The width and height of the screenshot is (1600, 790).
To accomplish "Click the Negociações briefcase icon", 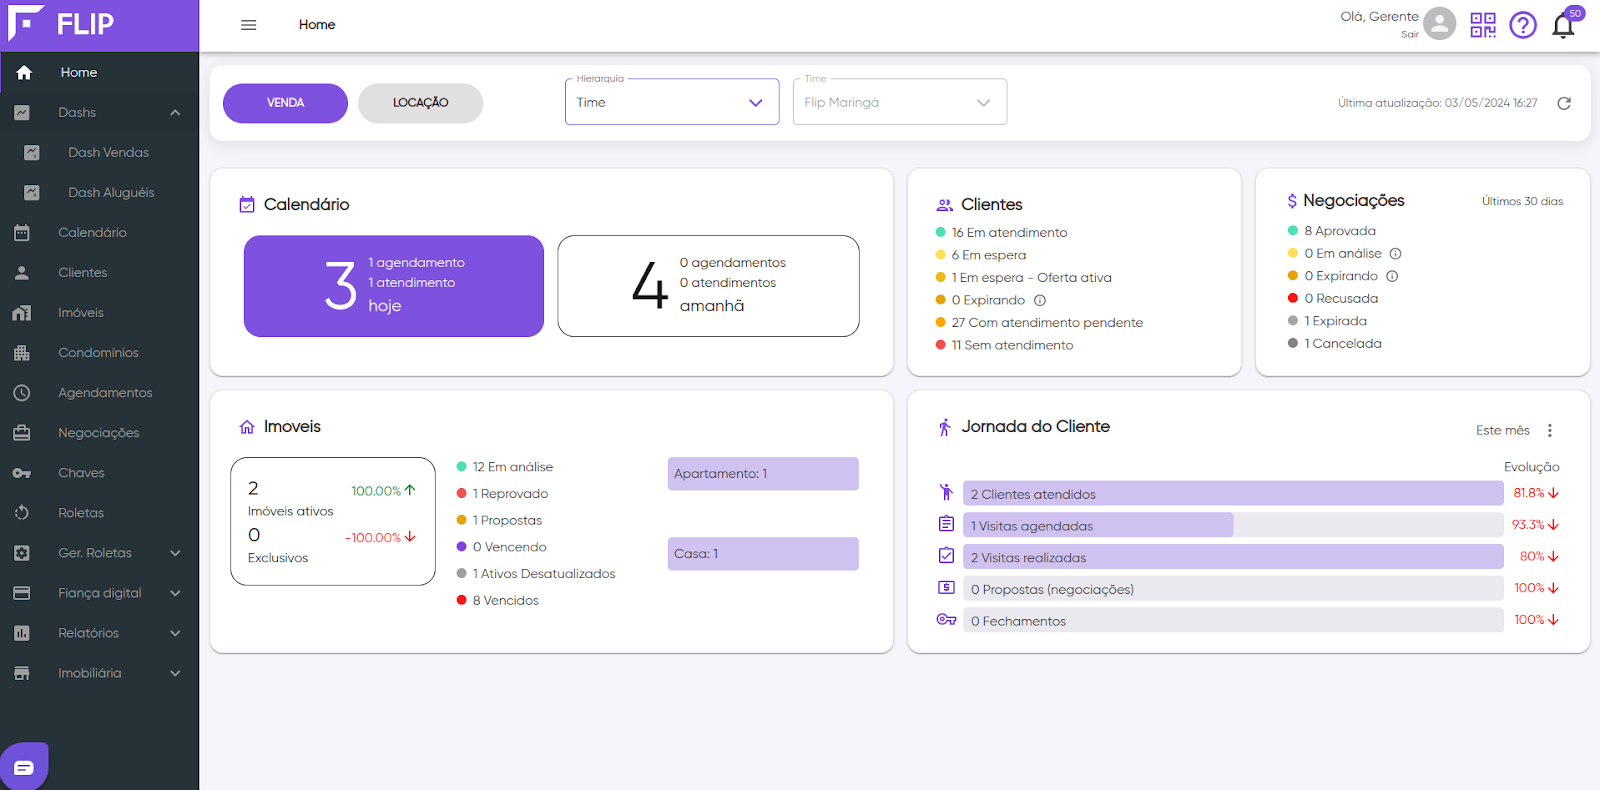I will 22,433.
